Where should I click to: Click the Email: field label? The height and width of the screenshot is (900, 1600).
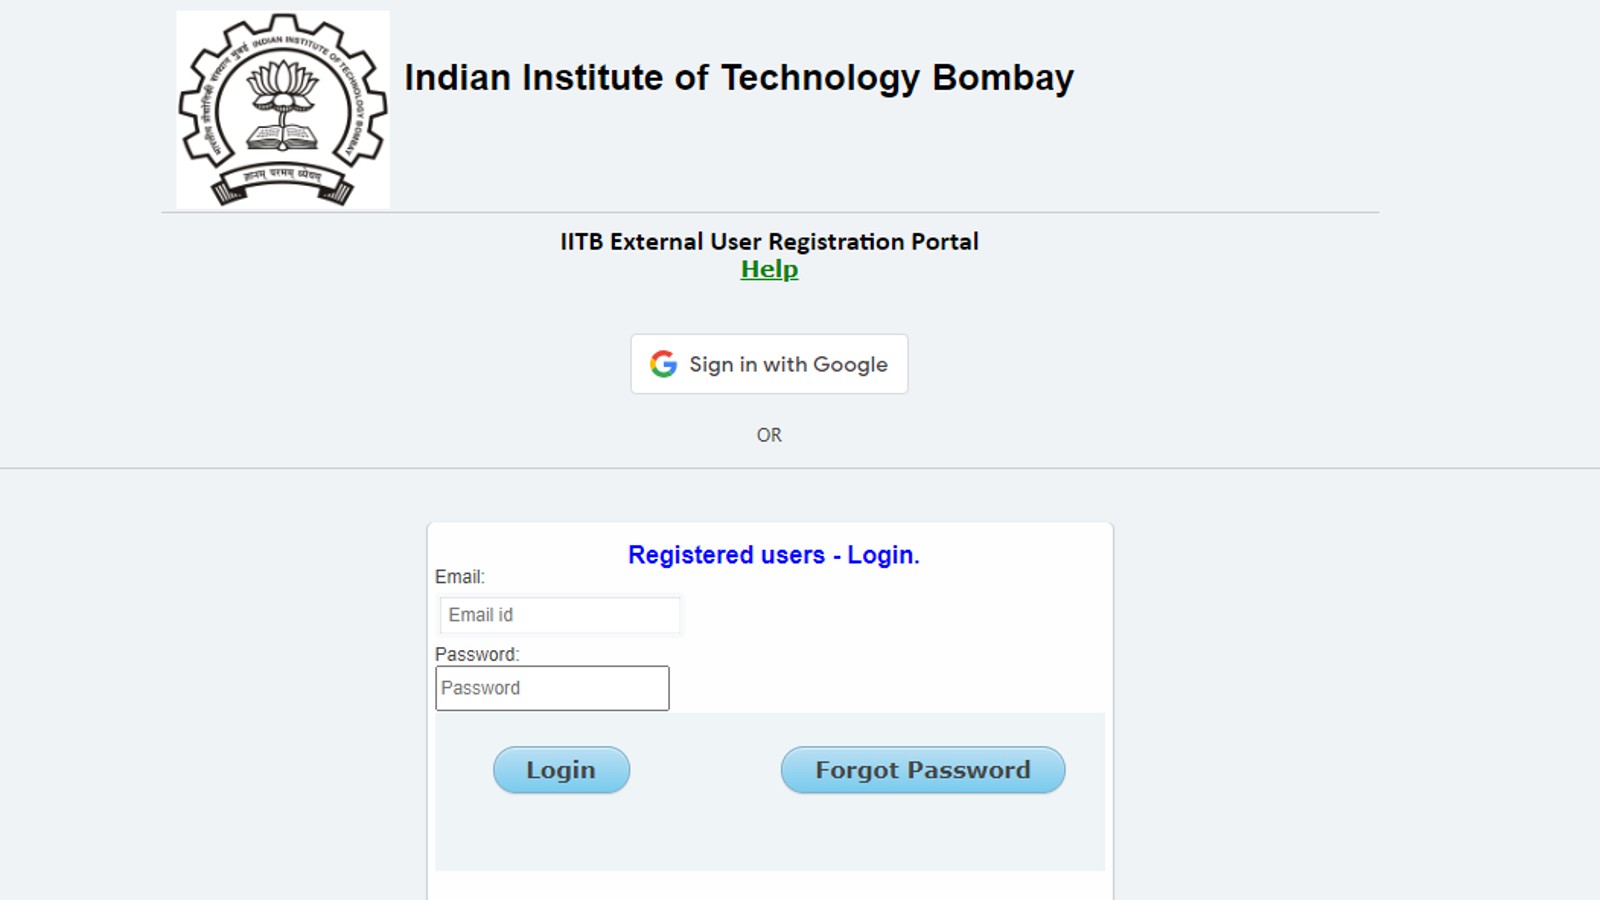pos(460,577)
